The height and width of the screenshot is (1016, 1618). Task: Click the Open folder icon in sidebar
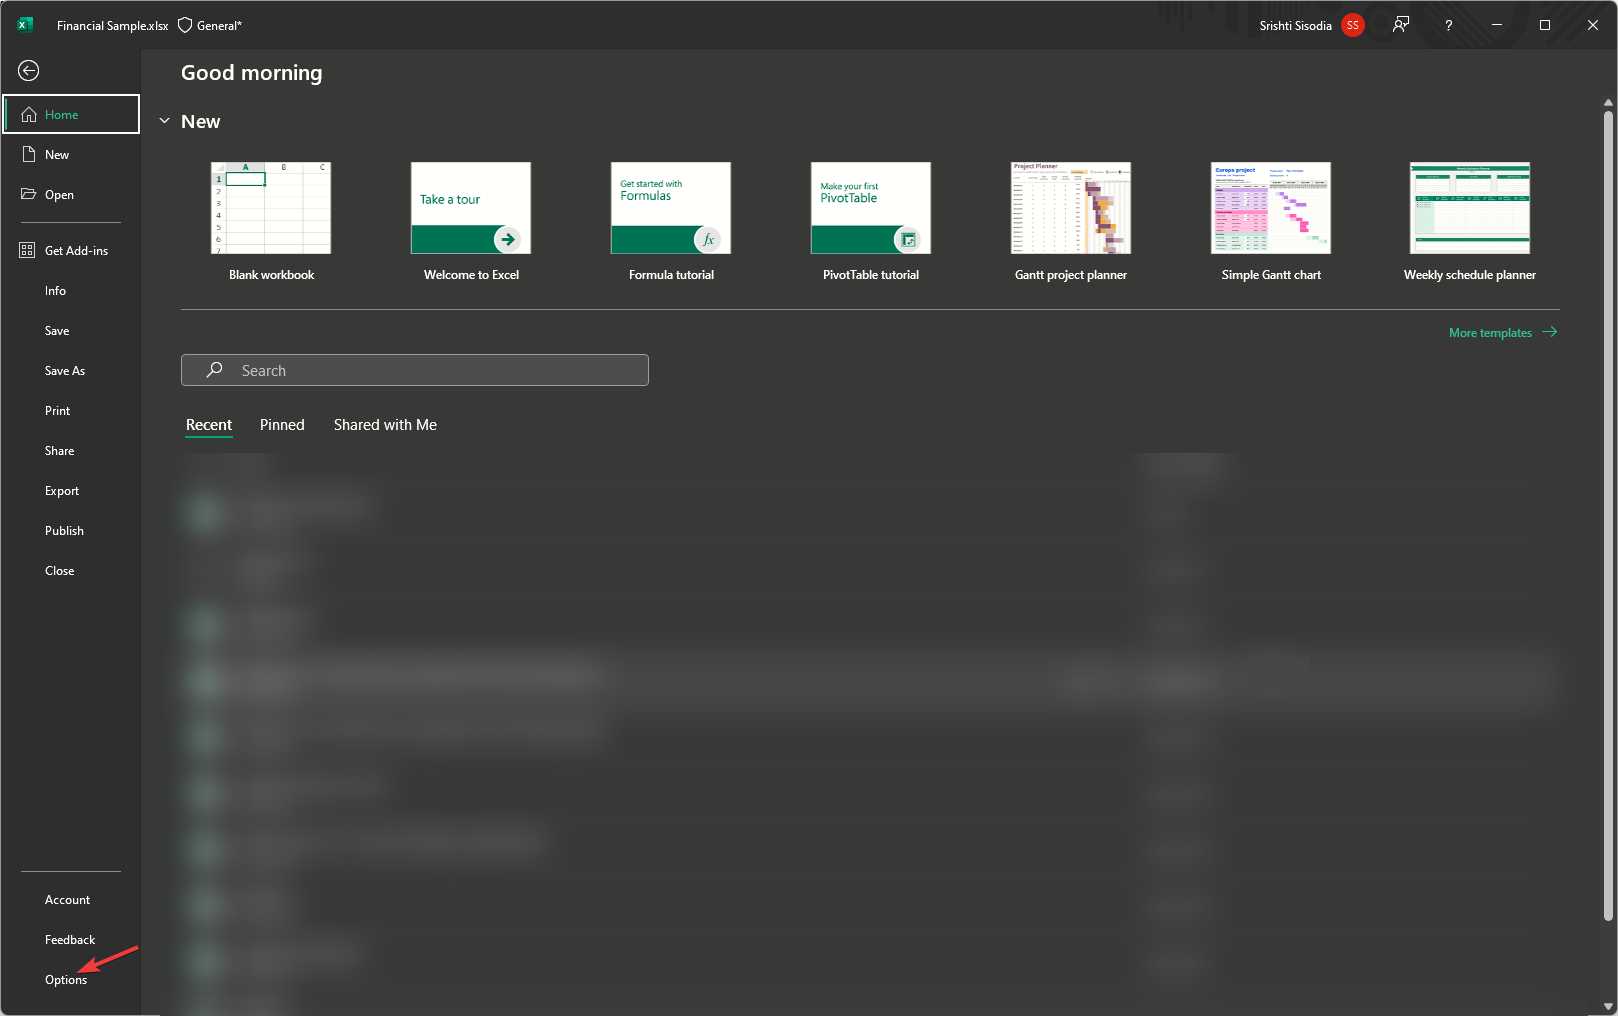pos(28,194)
